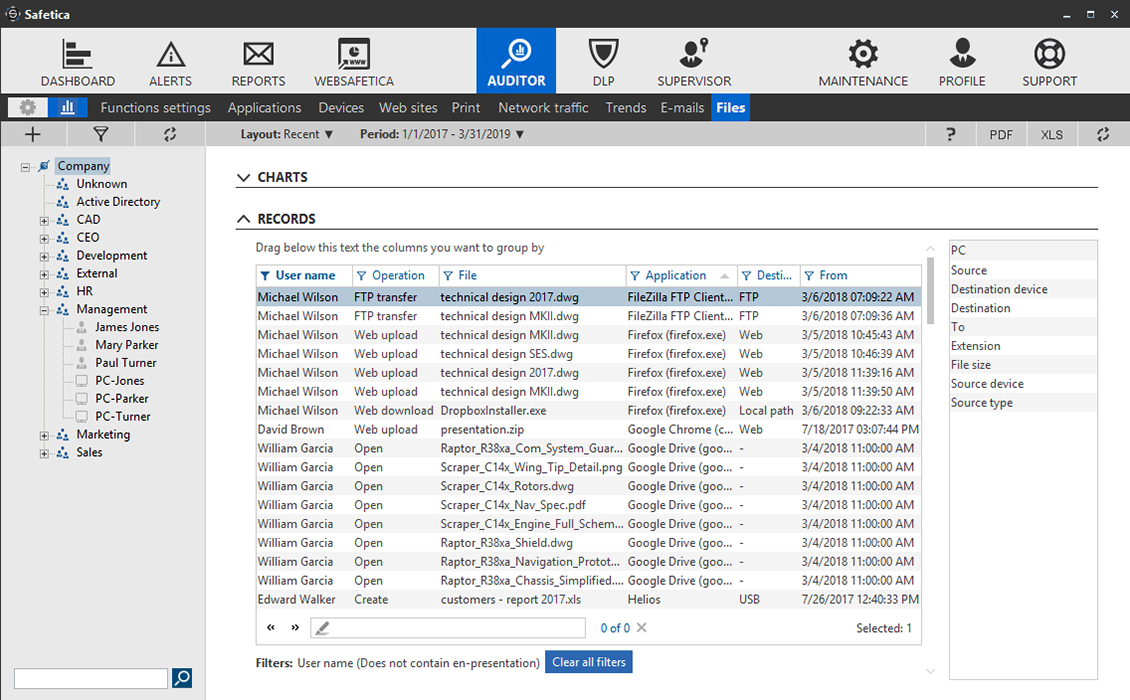Viewport: 1130px width, 700px height.
Task: Click the funnel filter icon above tree
Action: 100,134
